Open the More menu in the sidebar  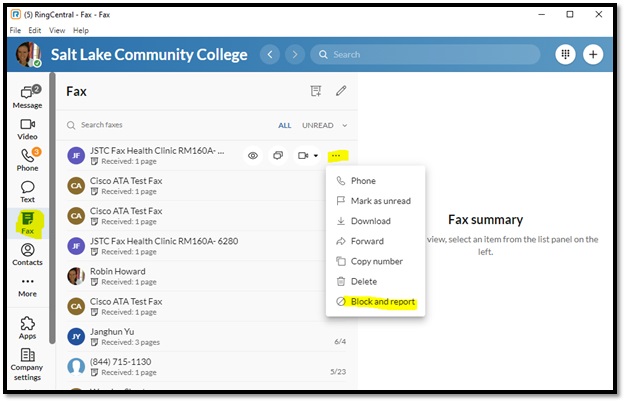(x=27, y=287)
